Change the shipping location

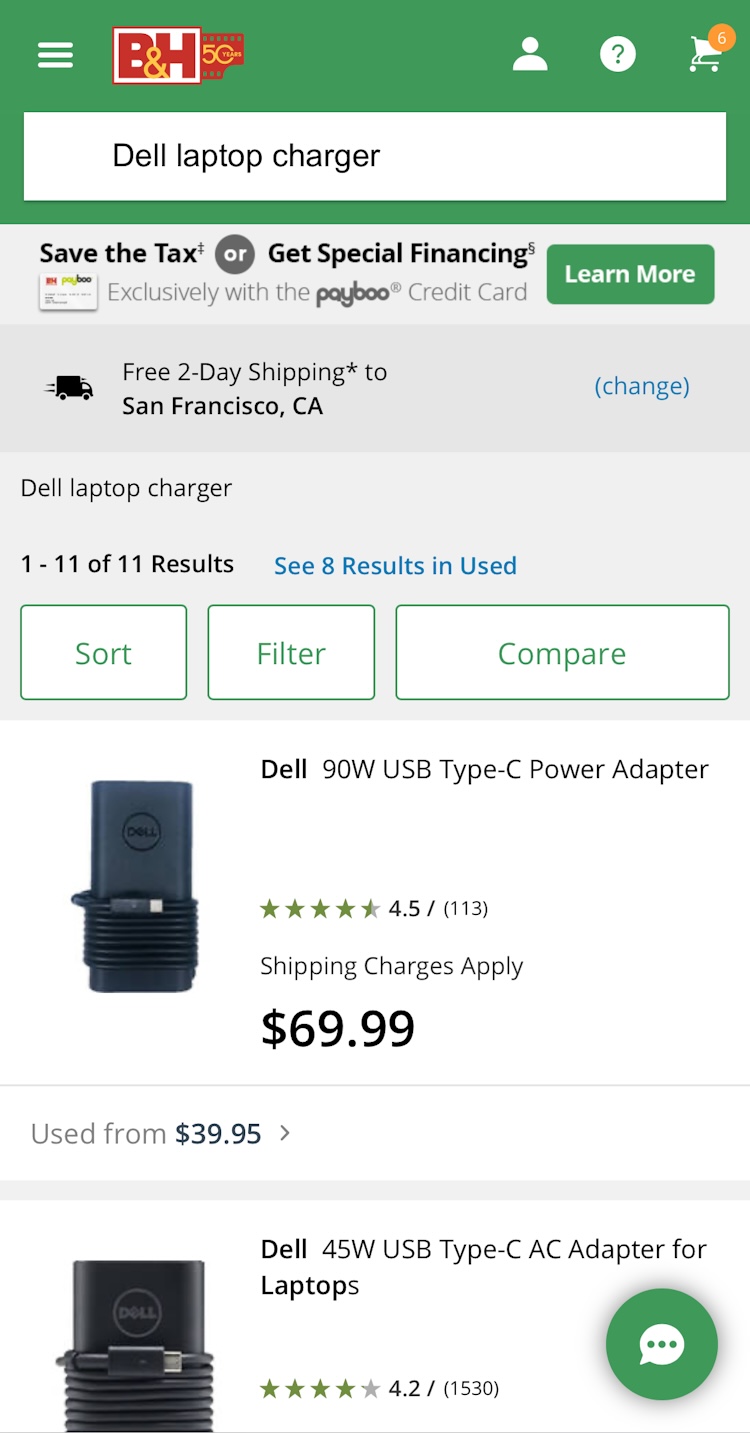point(642,386)
